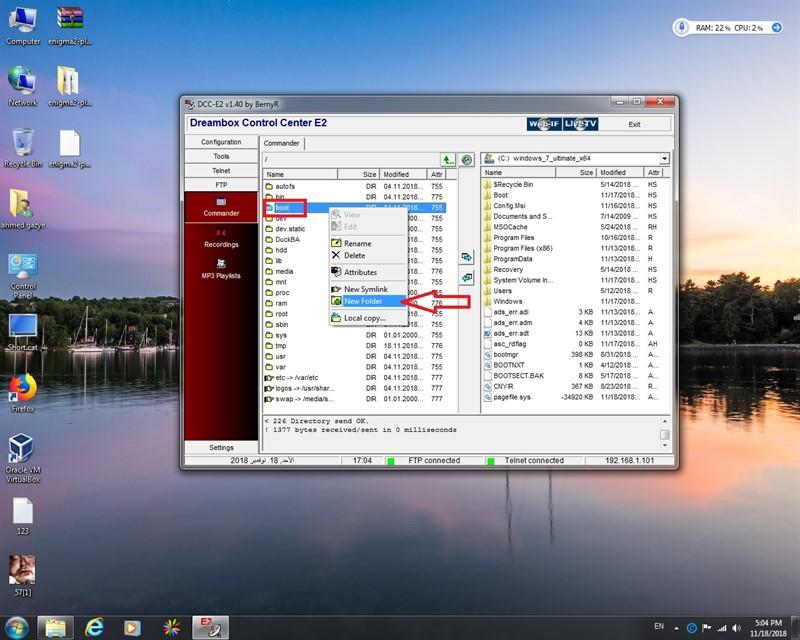Click the clock in the taskbar
The image size is (800, 640).
768,628
